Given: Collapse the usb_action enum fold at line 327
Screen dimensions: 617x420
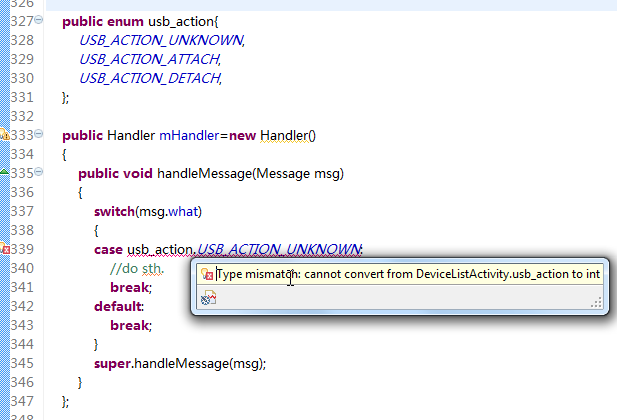Looking at the screenshot, I should click(39, 19).
